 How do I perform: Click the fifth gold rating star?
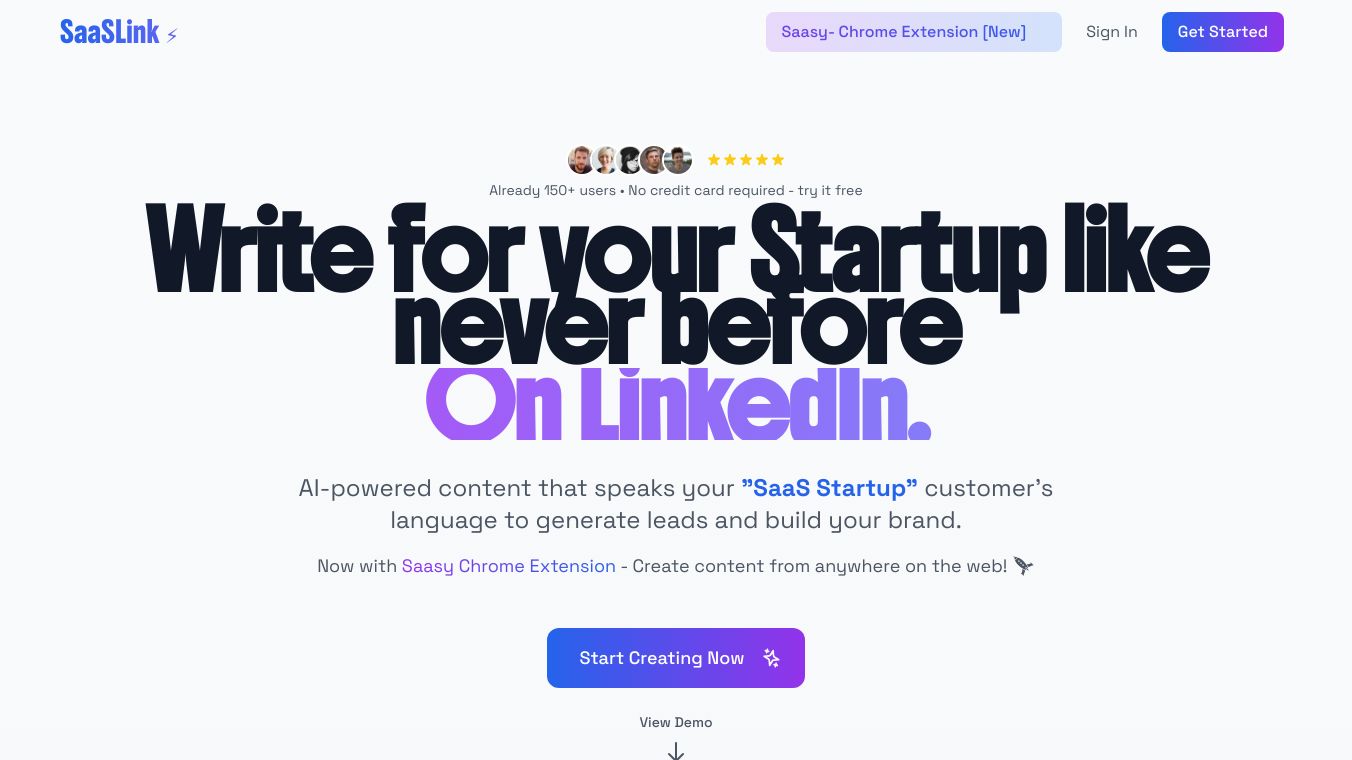pyautogui.click(x=778, y=160)
